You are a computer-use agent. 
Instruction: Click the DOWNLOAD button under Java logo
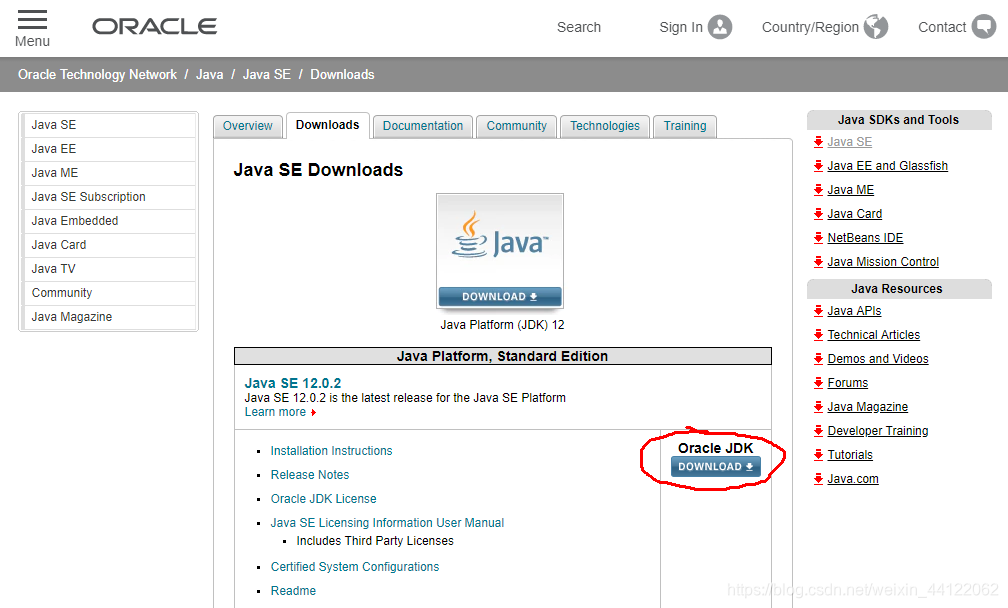(500, 296)
